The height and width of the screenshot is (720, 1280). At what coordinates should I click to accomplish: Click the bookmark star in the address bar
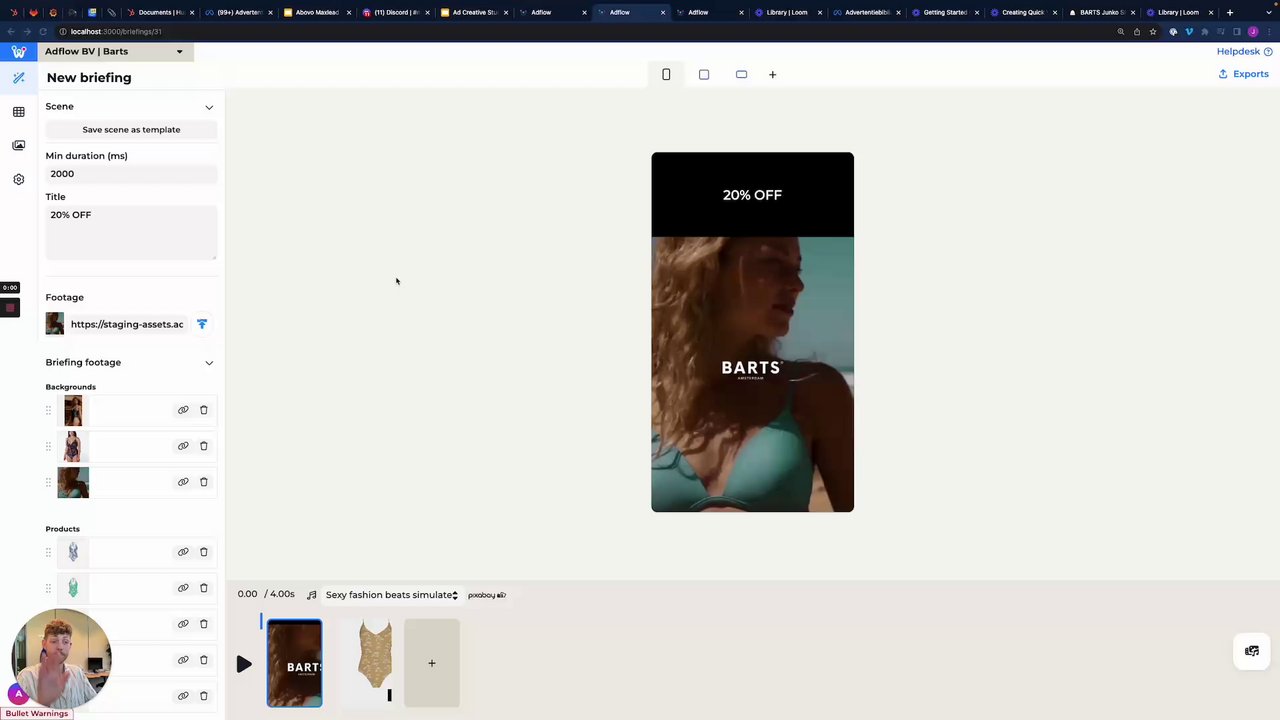click(1153, 32)
